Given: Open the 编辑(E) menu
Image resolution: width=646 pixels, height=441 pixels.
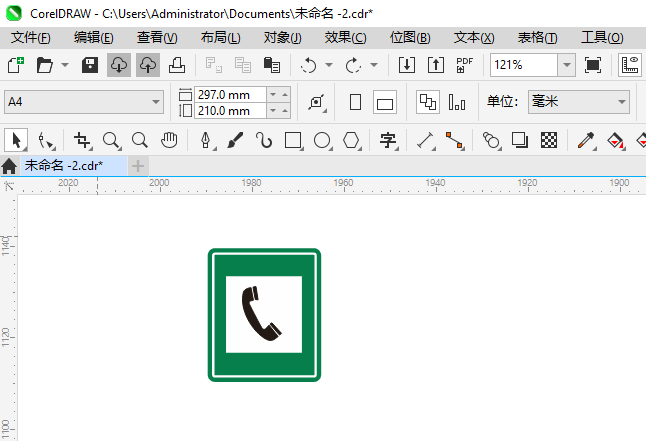Looking at the screenshot, I should tap(94, 38).
